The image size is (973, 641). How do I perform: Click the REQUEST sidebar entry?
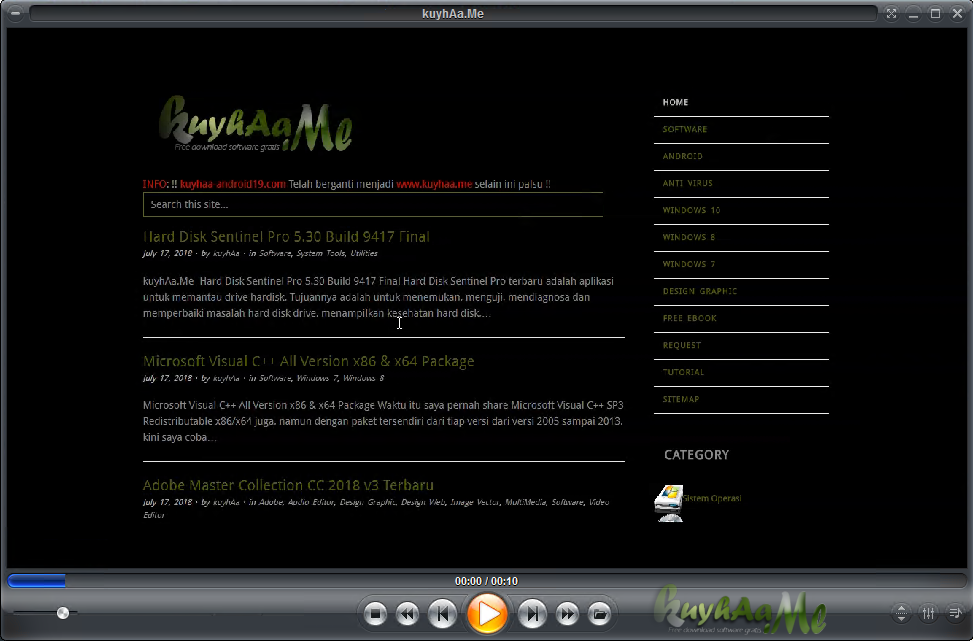[x=681, y=345]
